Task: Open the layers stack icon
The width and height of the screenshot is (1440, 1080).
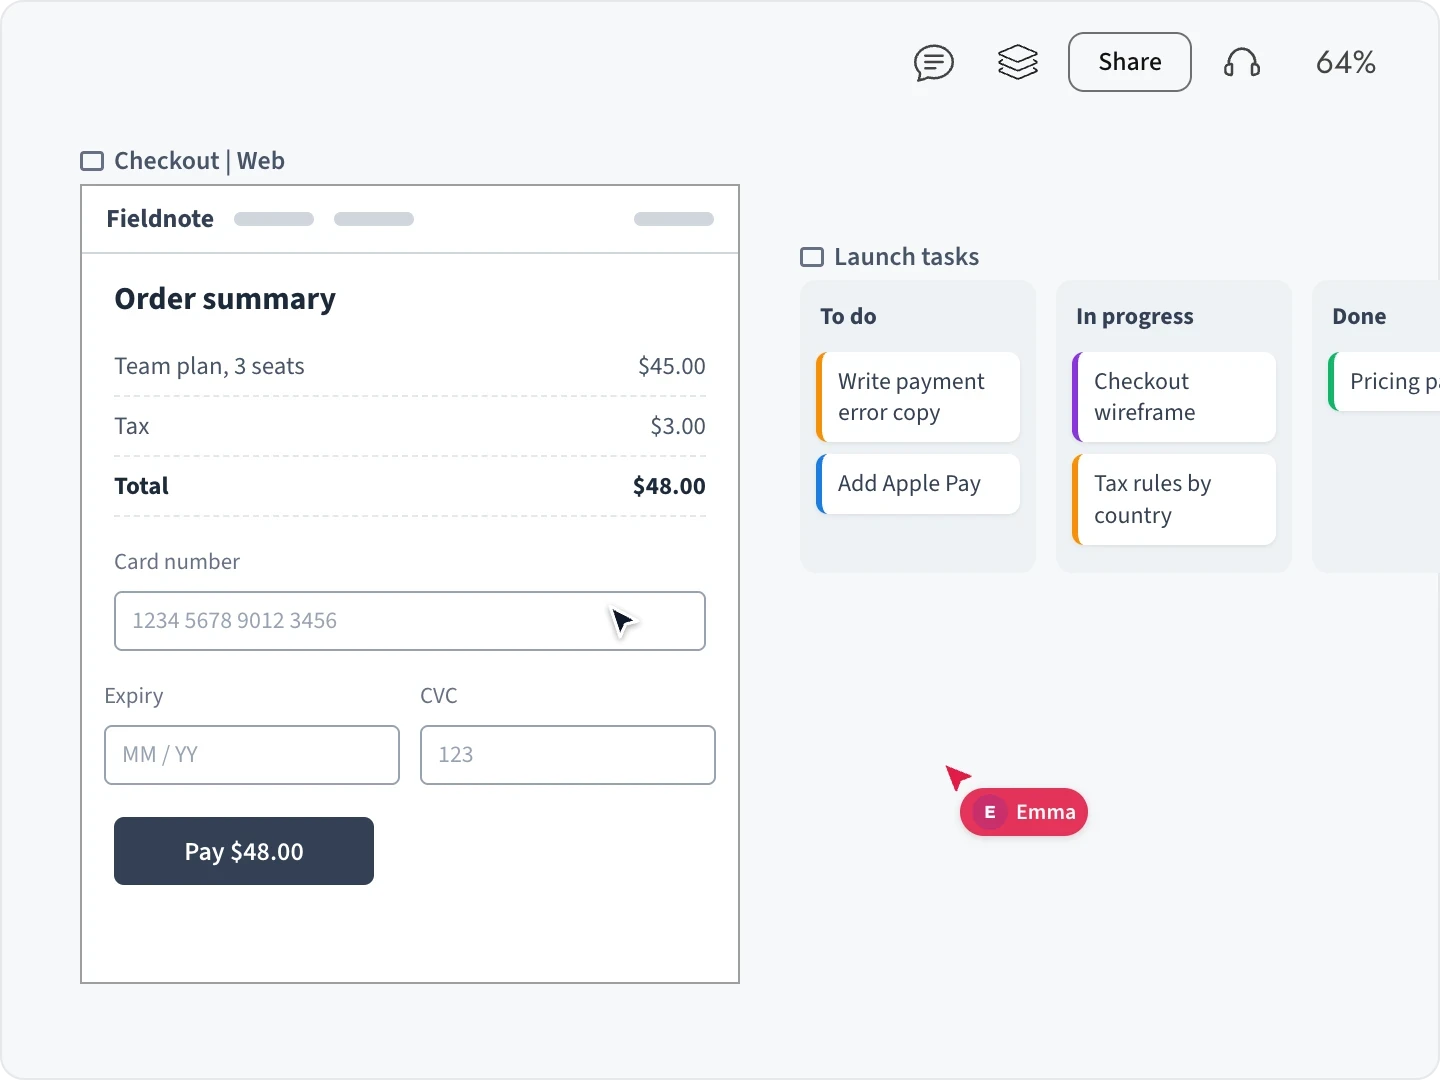Action: click(1018, 63)
